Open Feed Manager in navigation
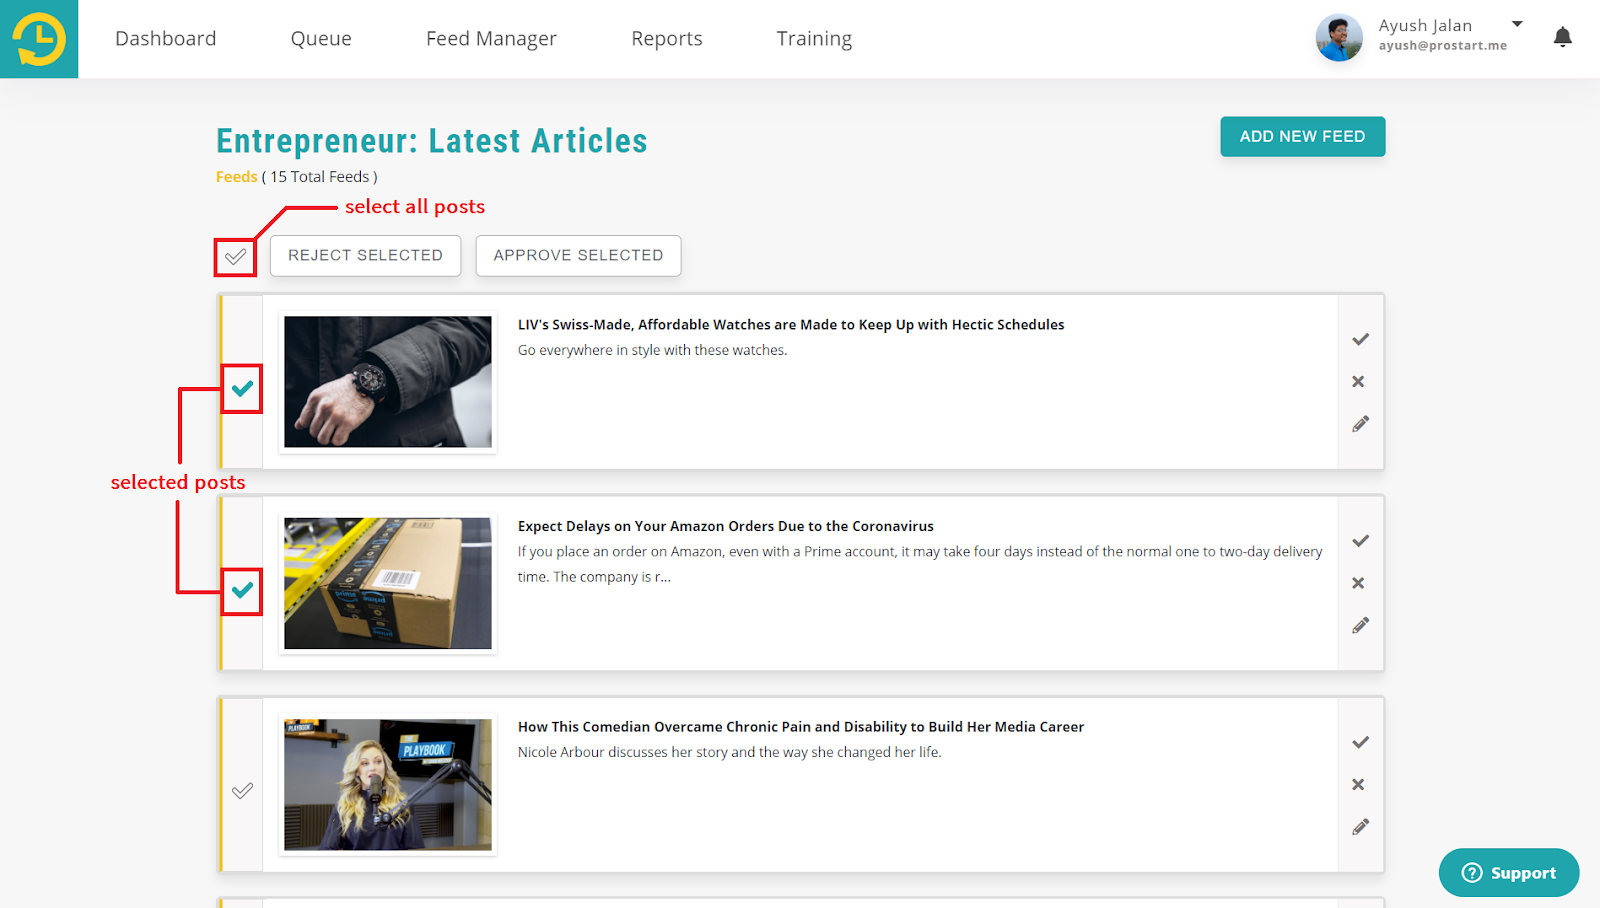This screenshot has height=908, width=1600. (491, 39)
